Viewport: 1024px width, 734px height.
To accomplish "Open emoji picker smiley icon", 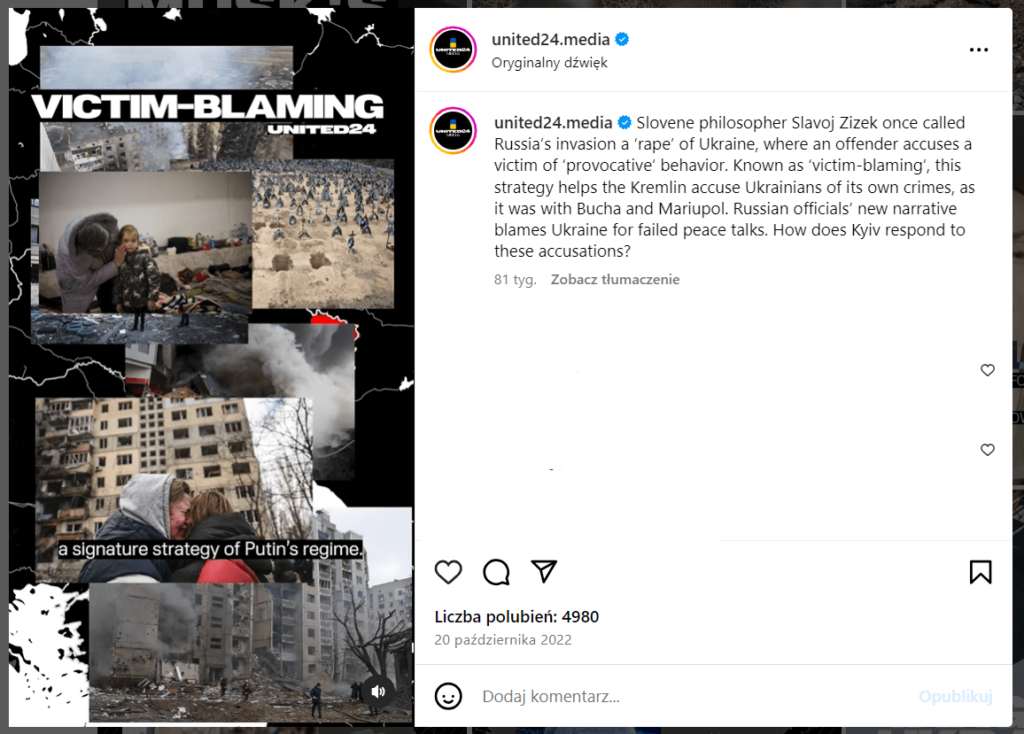I will [x=448, y=696].
